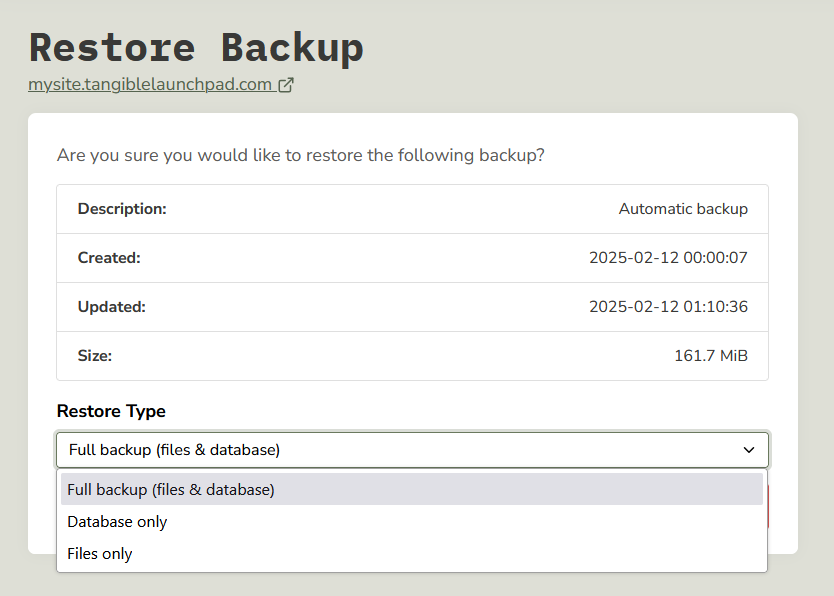834x596 pixels.
Task: Click the updated timestamp 2025-02-12 01:10:36
Action: tap(668, 307)
